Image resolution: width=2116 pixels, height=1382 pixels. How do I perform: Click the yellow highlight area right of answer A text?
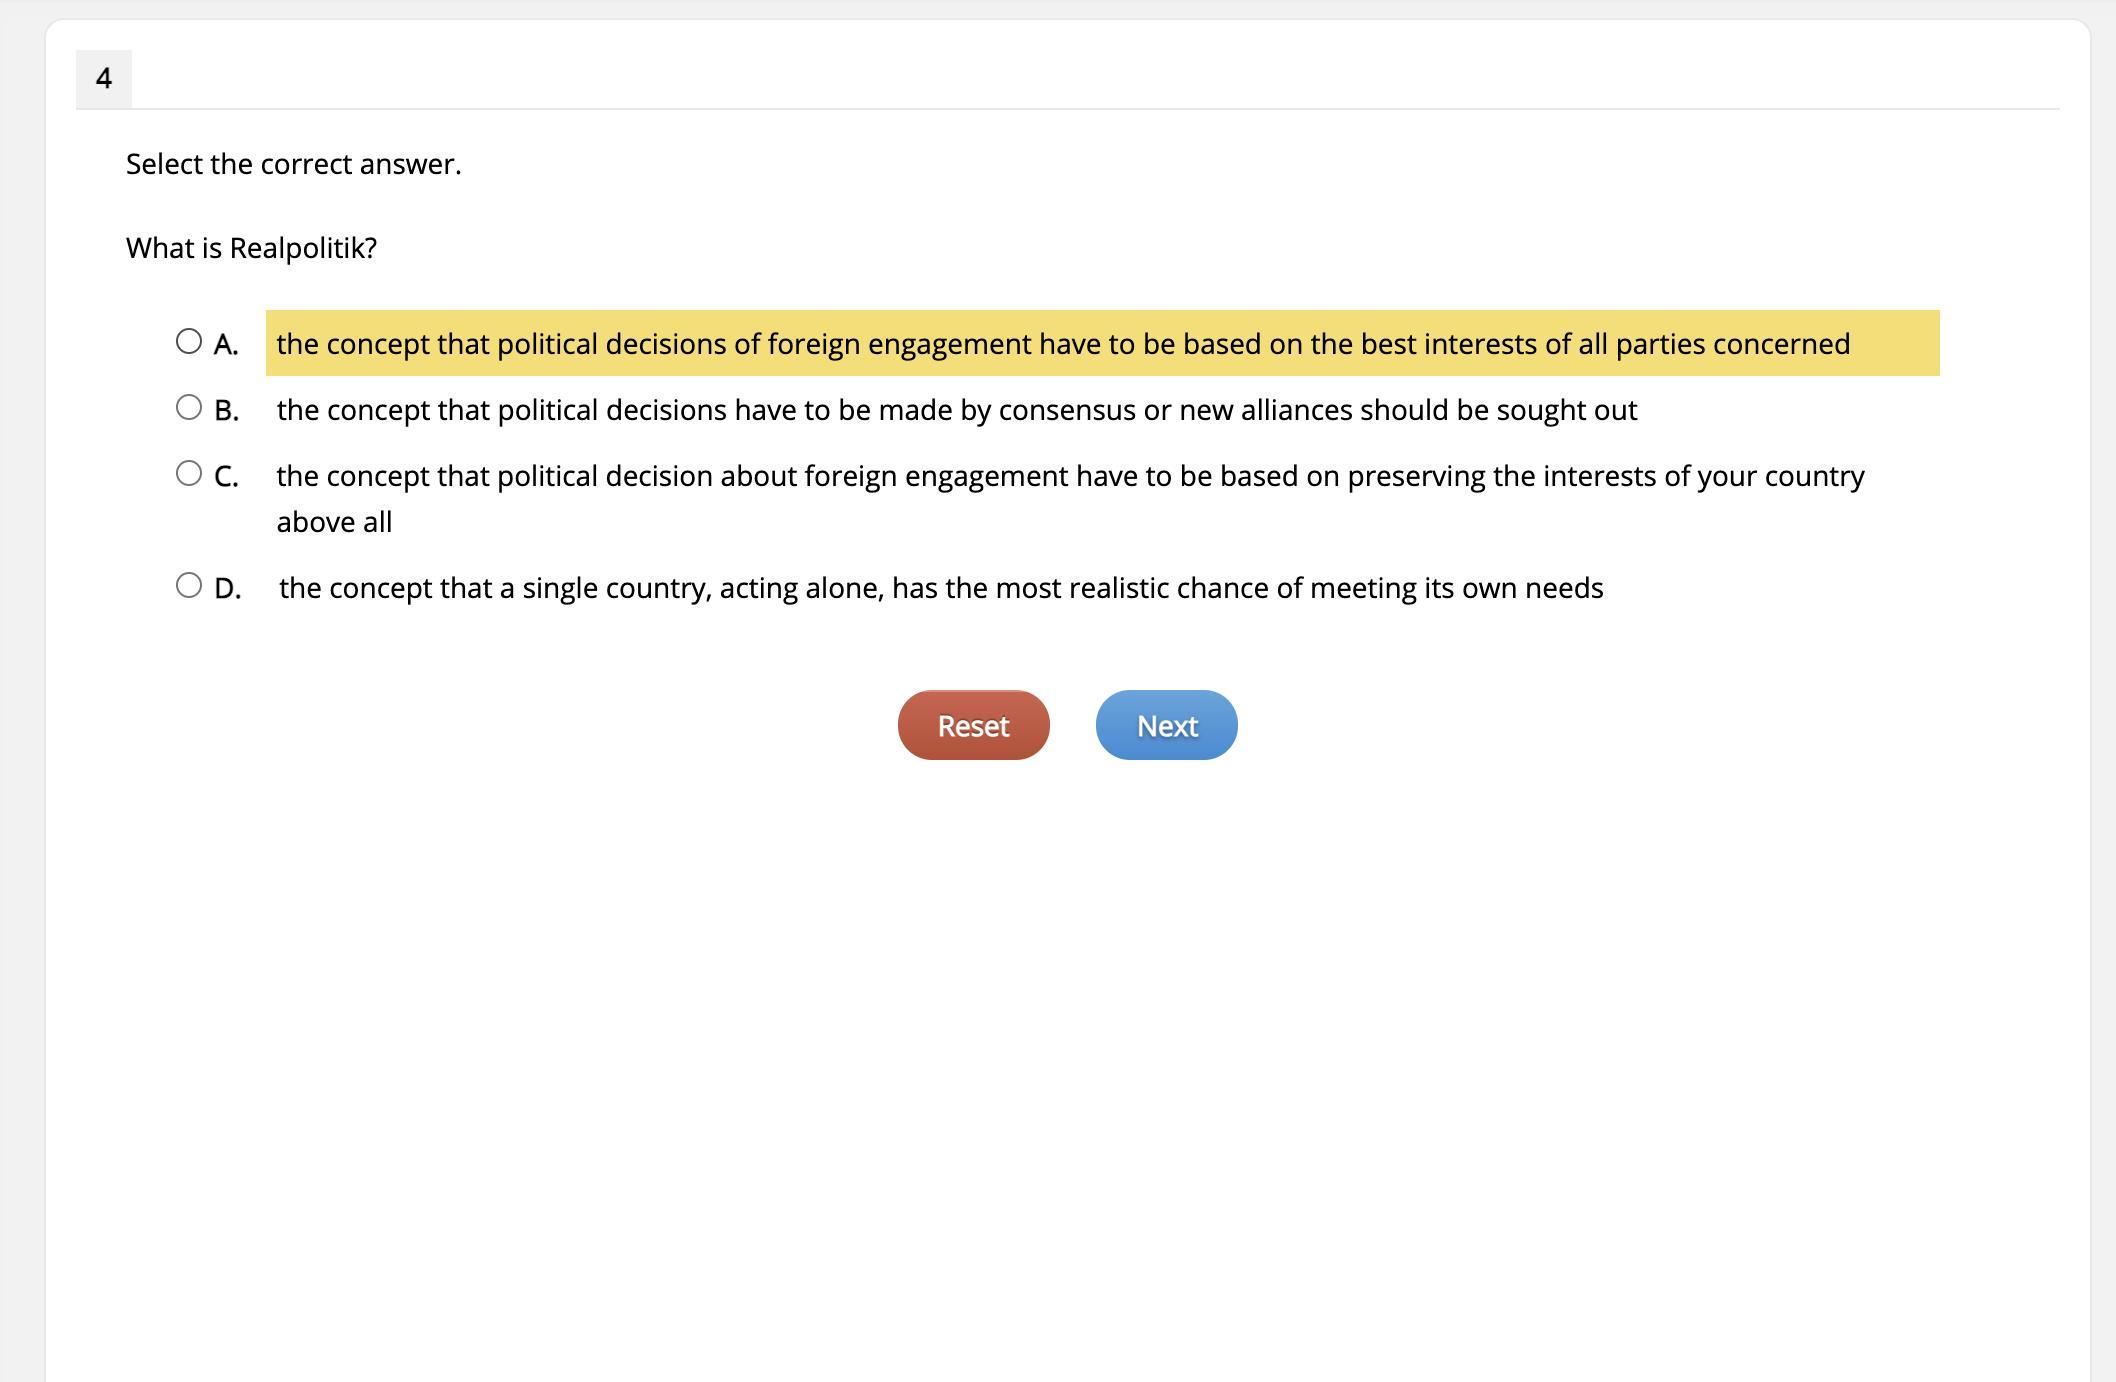1896,344
